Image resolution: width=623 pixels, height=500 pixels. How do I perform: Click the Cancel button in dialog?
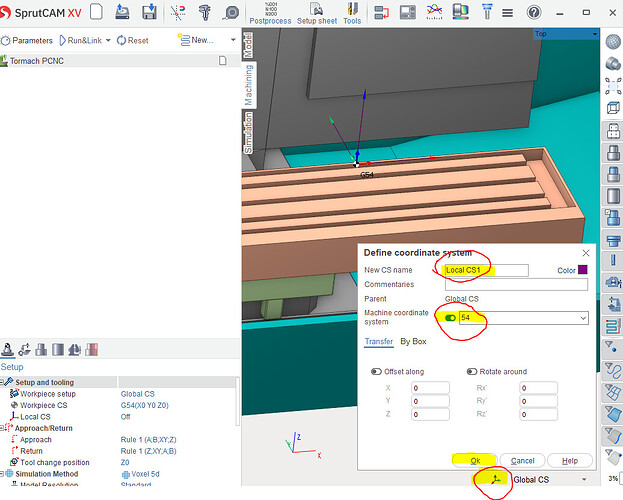point(522,461)
